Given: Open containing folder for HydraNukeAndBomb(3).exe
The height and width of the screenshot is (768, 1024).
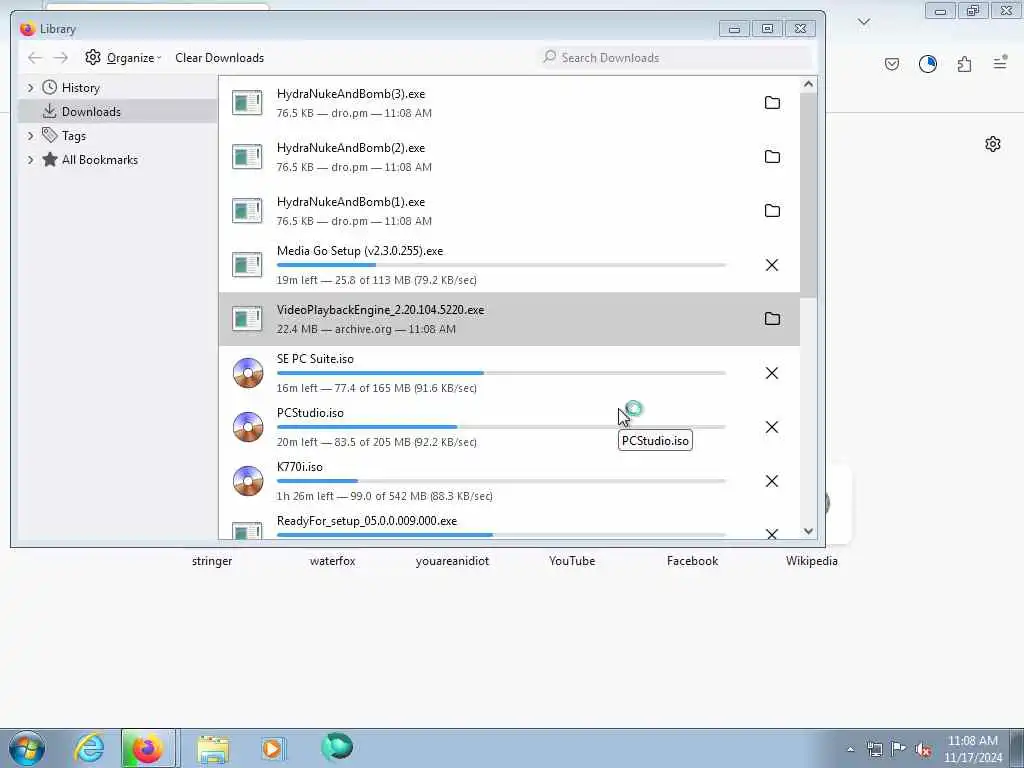Looking at the screenshot, I should [772, 103].
